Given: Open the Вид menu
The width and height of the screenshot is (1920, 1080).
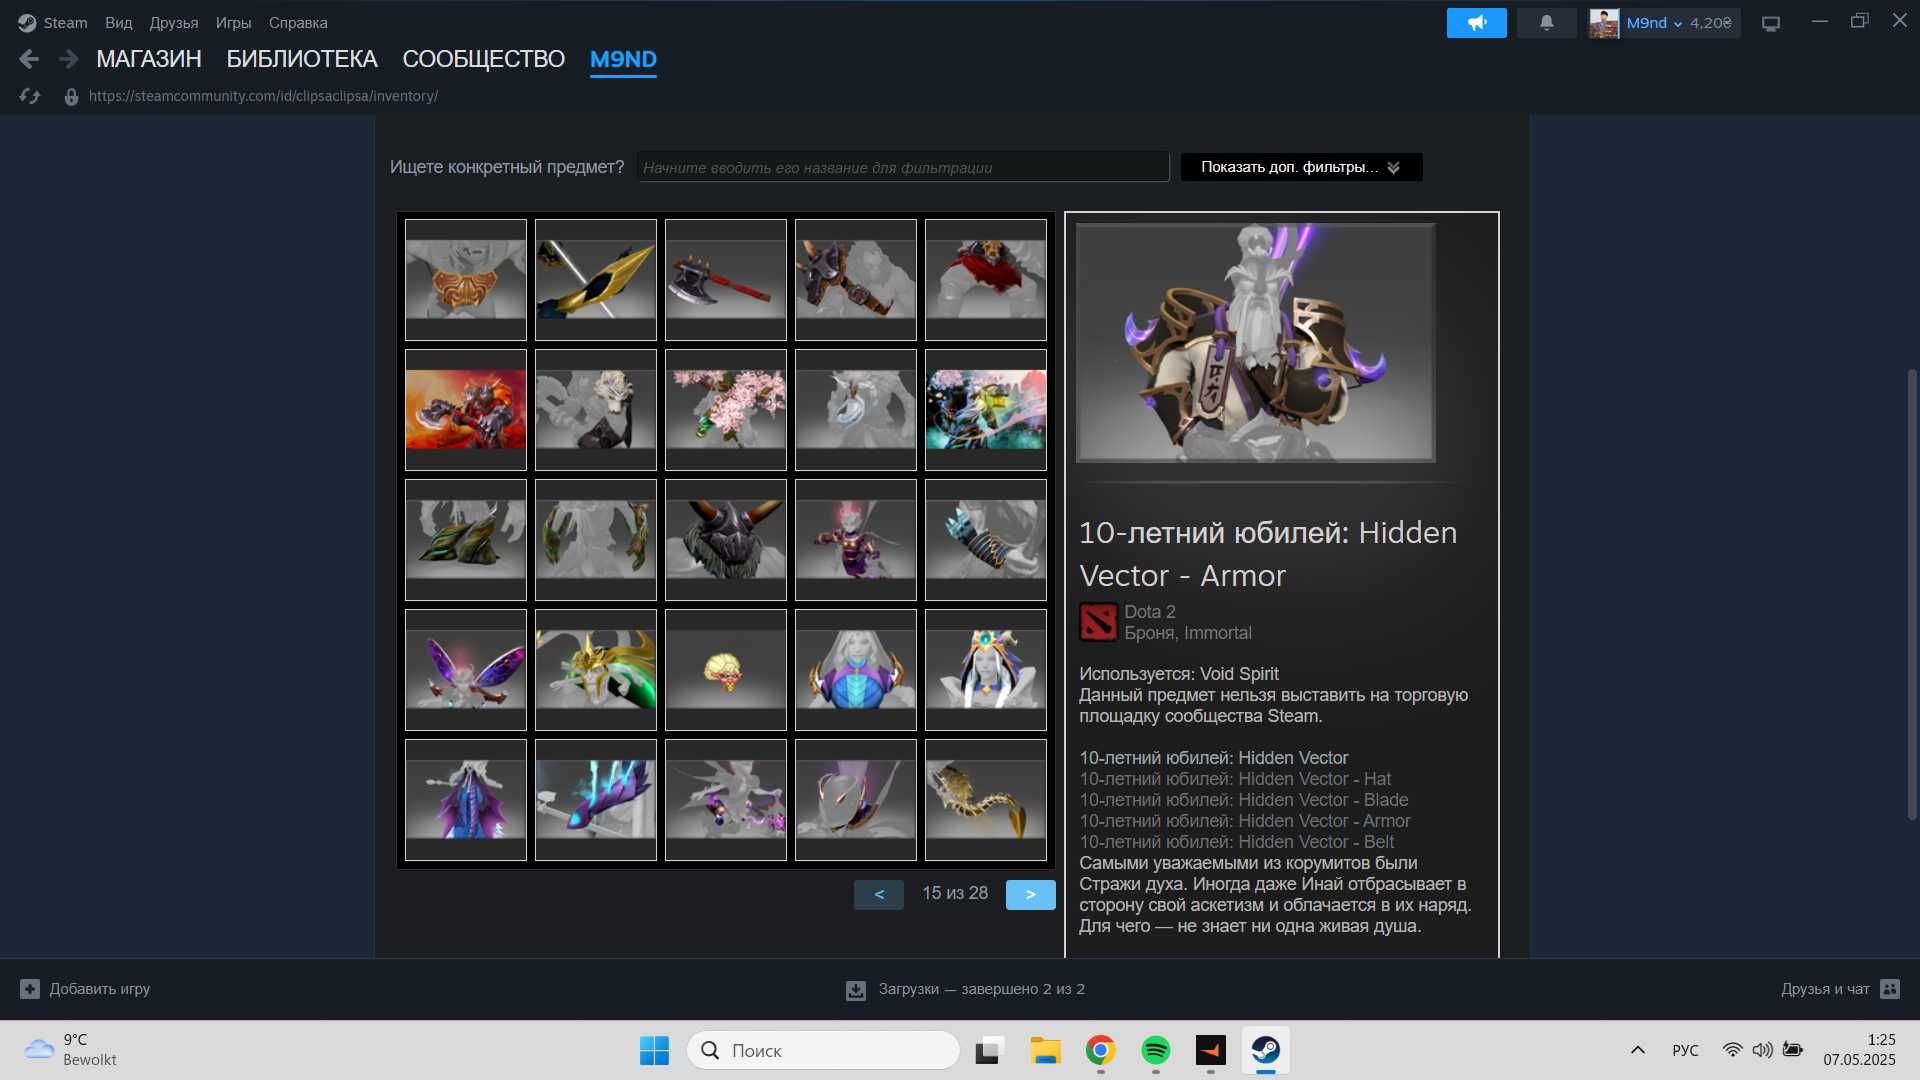Looking at the screenshot, I should [118, 22].
